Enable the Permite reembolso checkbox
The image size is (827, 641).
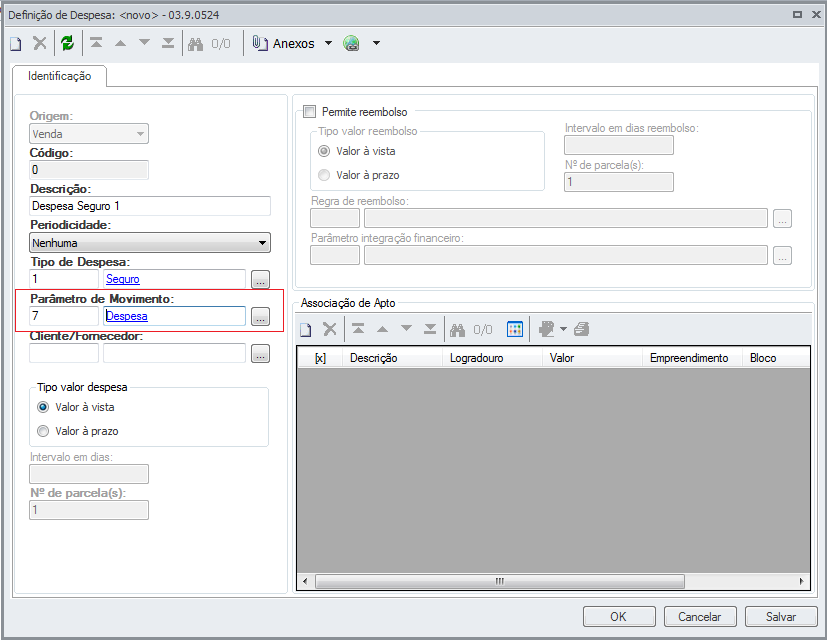(x=309, y=112)
